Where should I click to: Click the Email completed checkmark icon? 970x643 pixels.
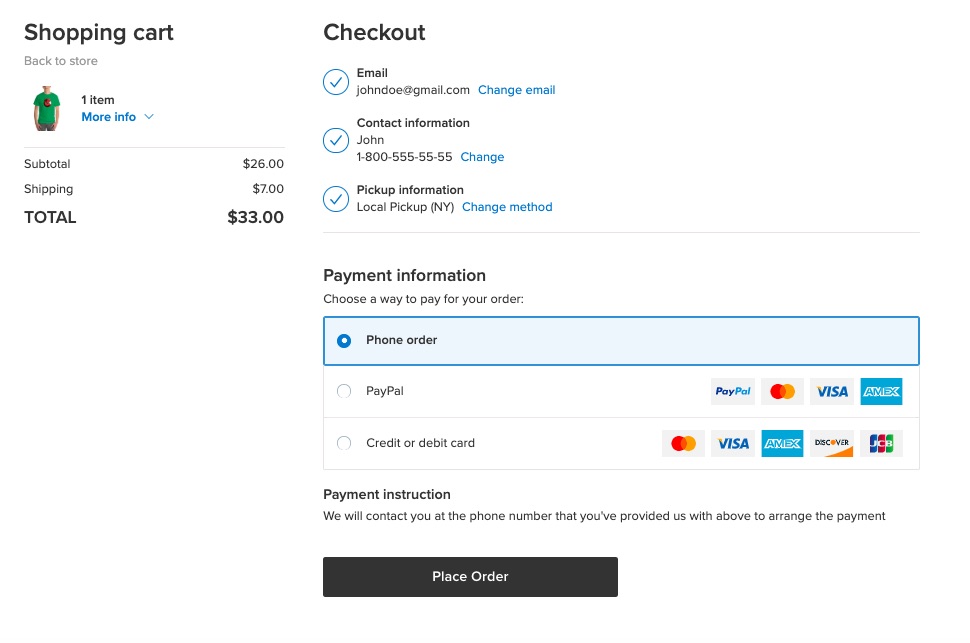336,82
